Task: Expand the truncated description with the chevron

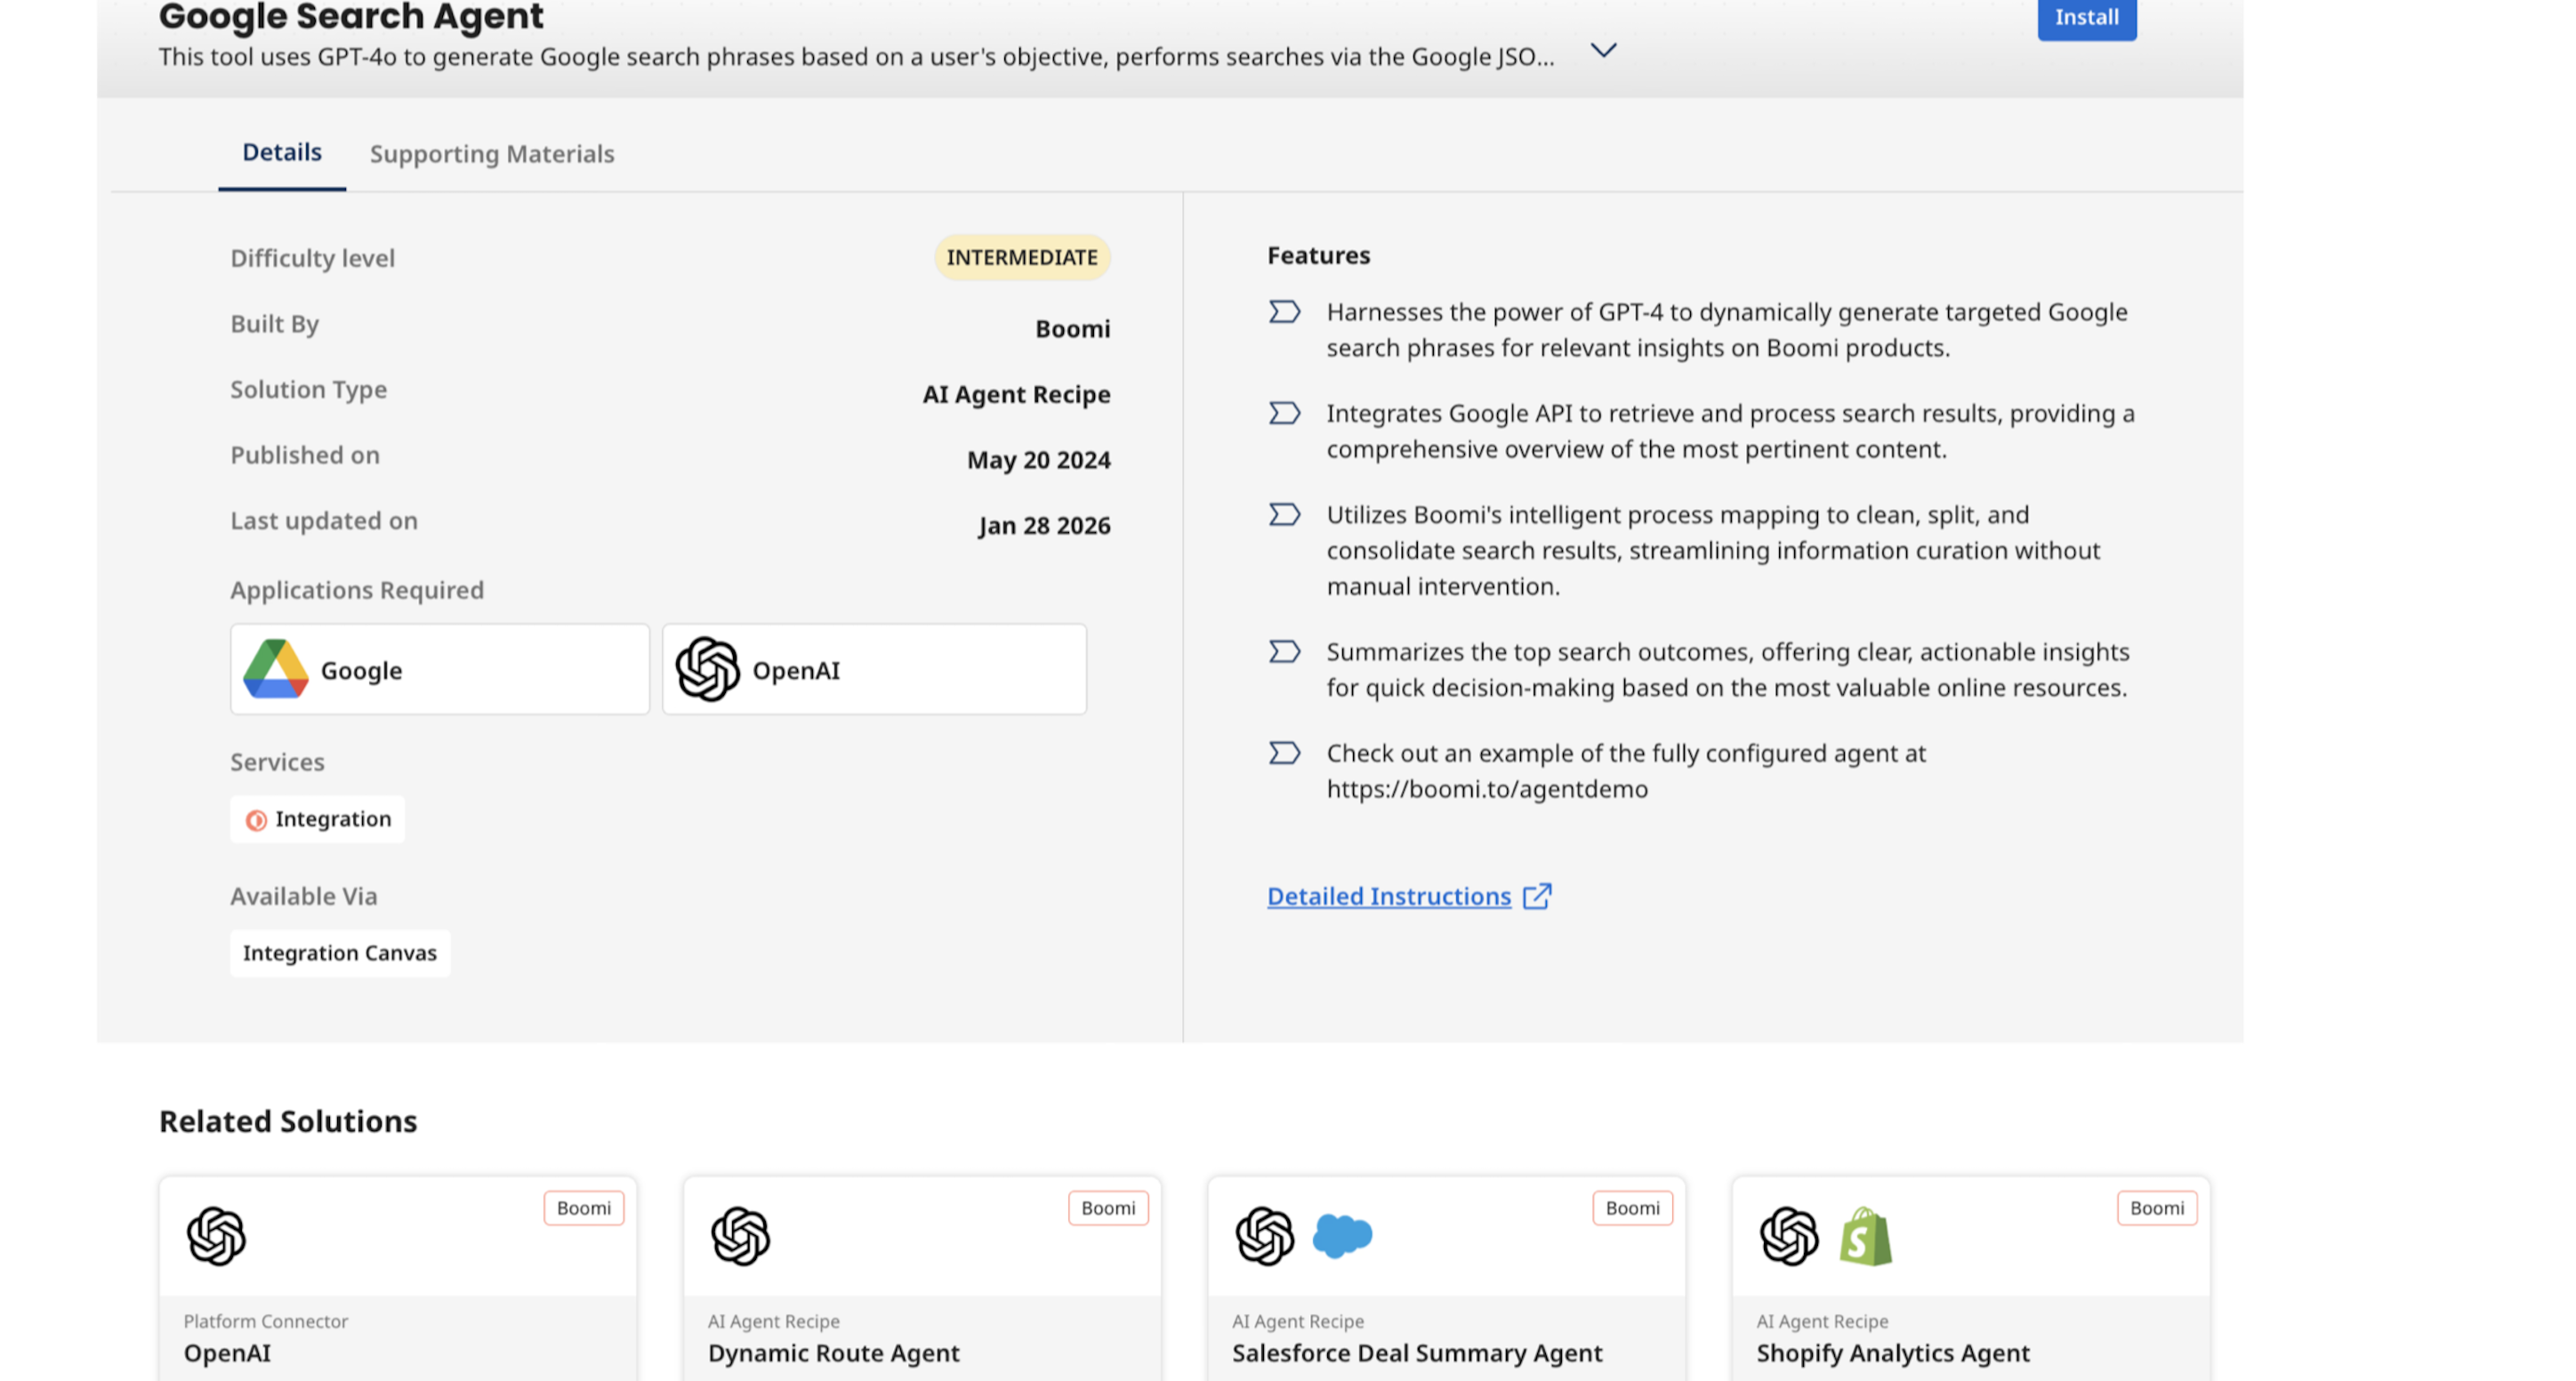Action: tap(1603, 50)
